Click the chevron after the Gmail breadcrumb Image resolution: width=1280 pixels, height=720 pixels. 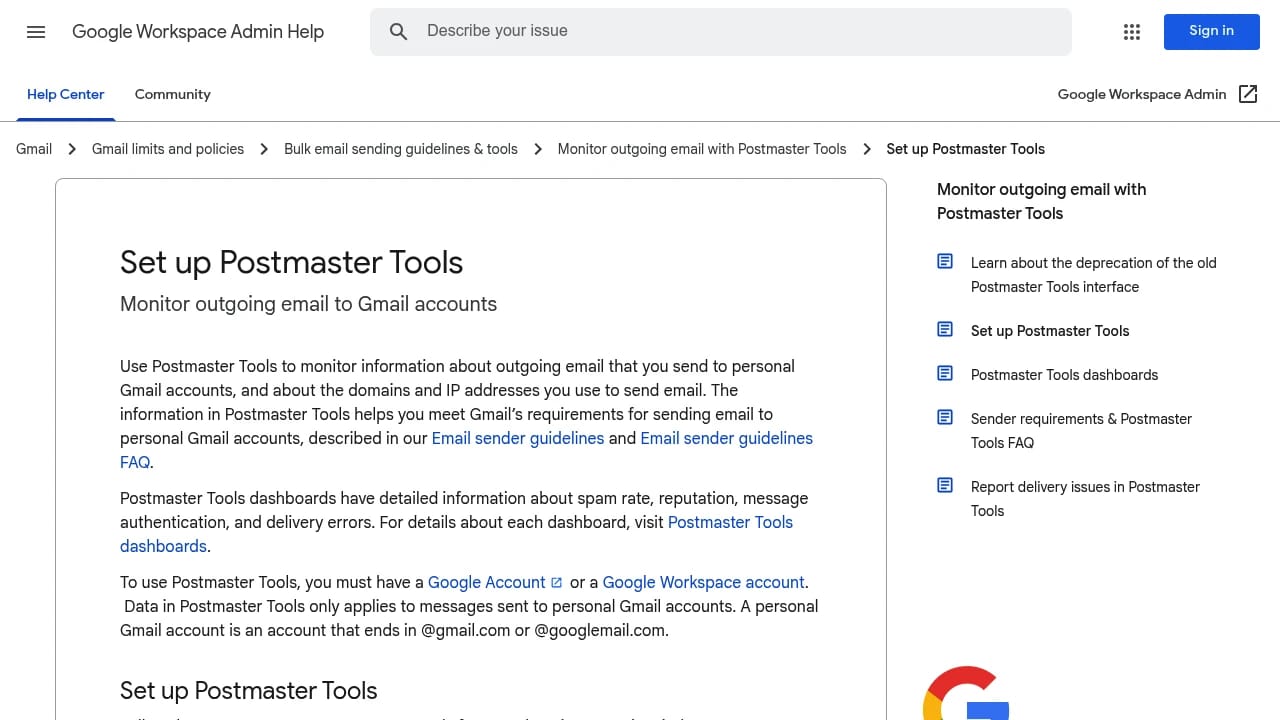[x=72, y=148]
